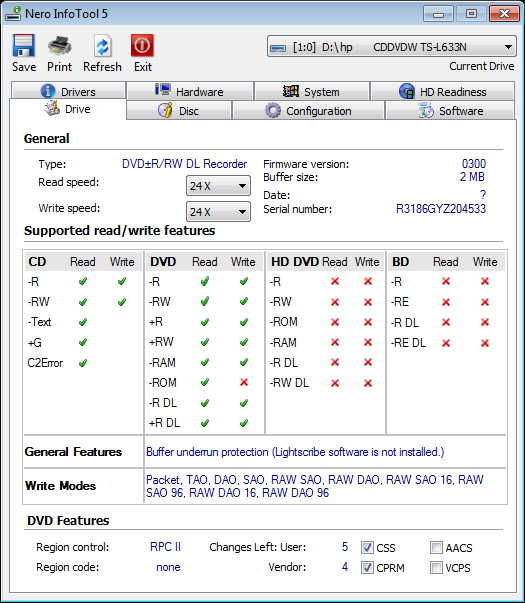Toggle the CSS checkbox
The height and width of the screenshot is (603, 525).
tap(367, 547)
